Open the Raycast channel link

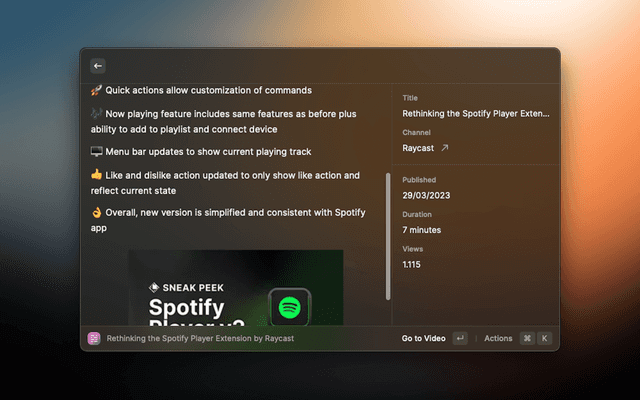[419, 148]
